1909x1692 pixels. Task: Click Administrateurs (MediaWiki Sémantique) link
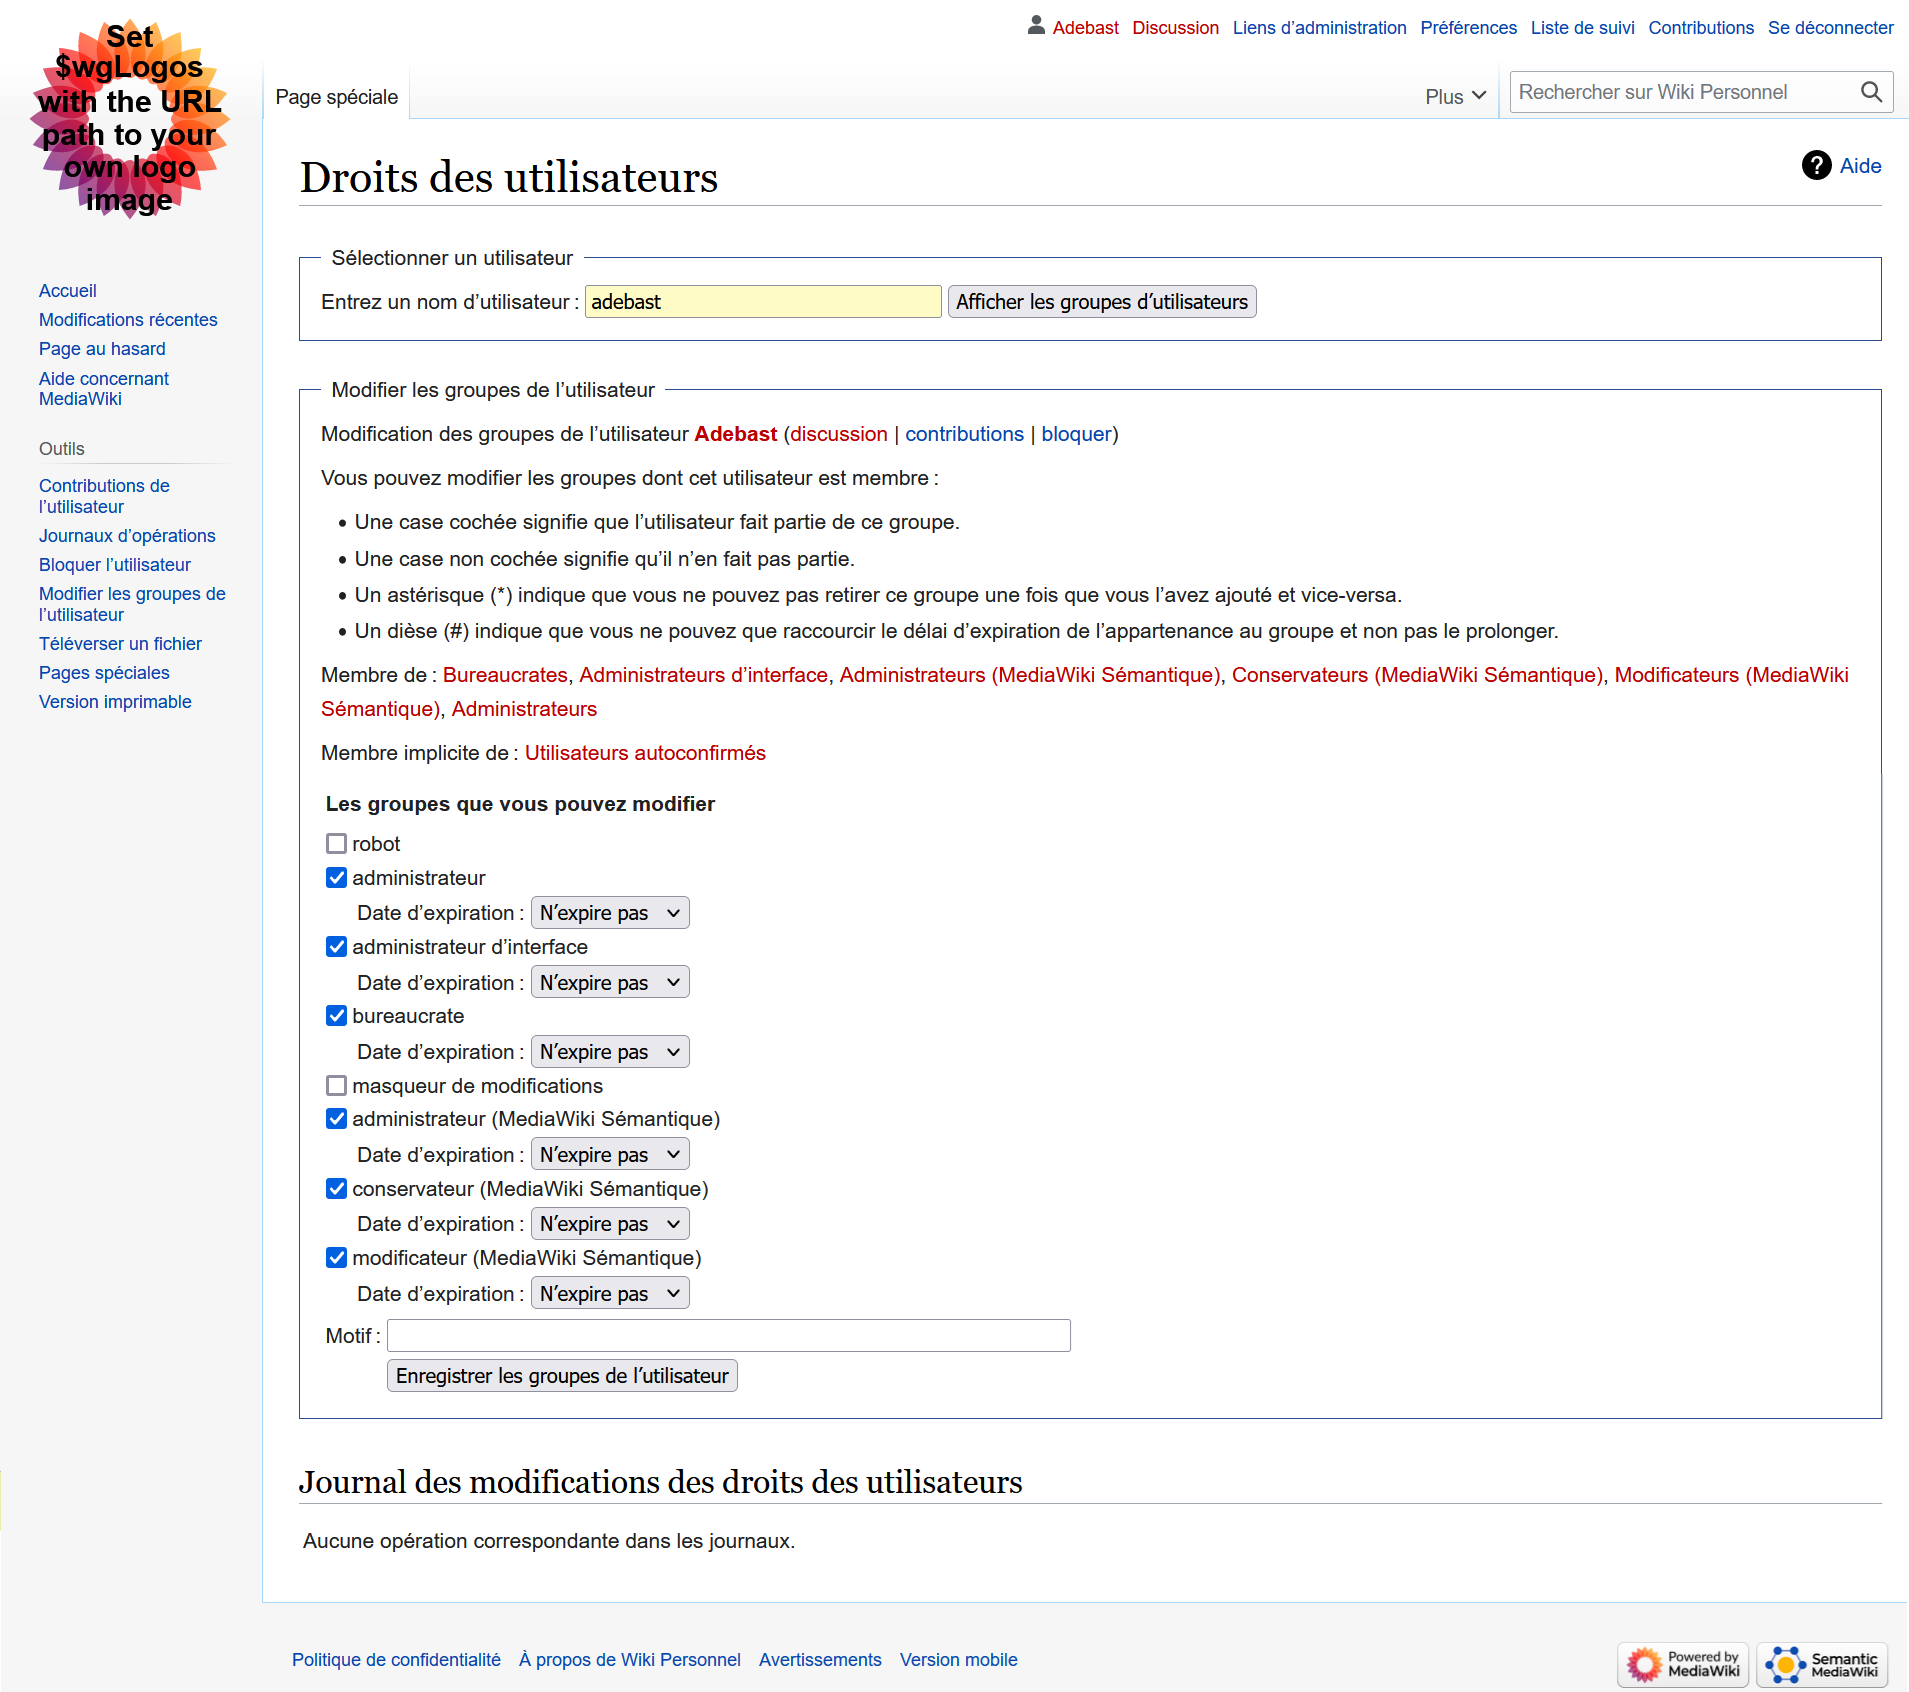click(1030, 674)
